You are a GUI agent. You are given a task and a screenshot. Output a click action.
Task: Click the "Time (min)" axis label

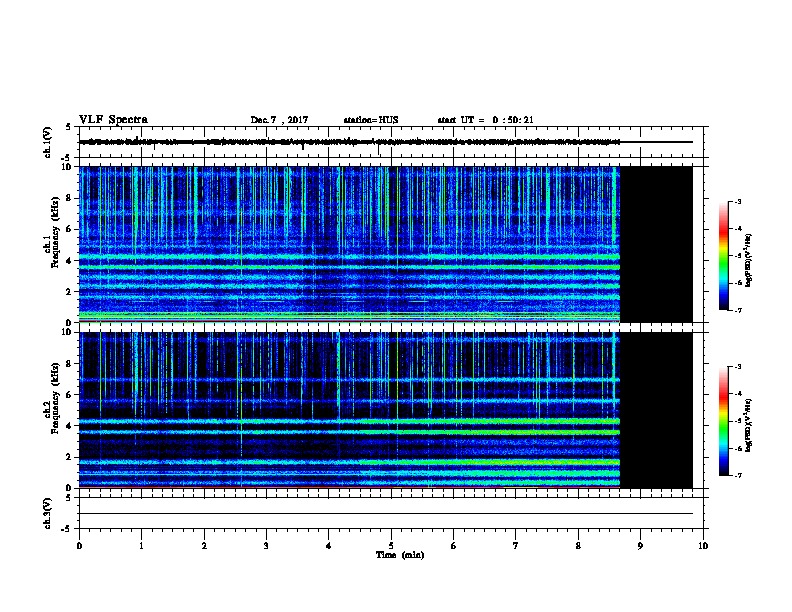[x=400, y=555]
